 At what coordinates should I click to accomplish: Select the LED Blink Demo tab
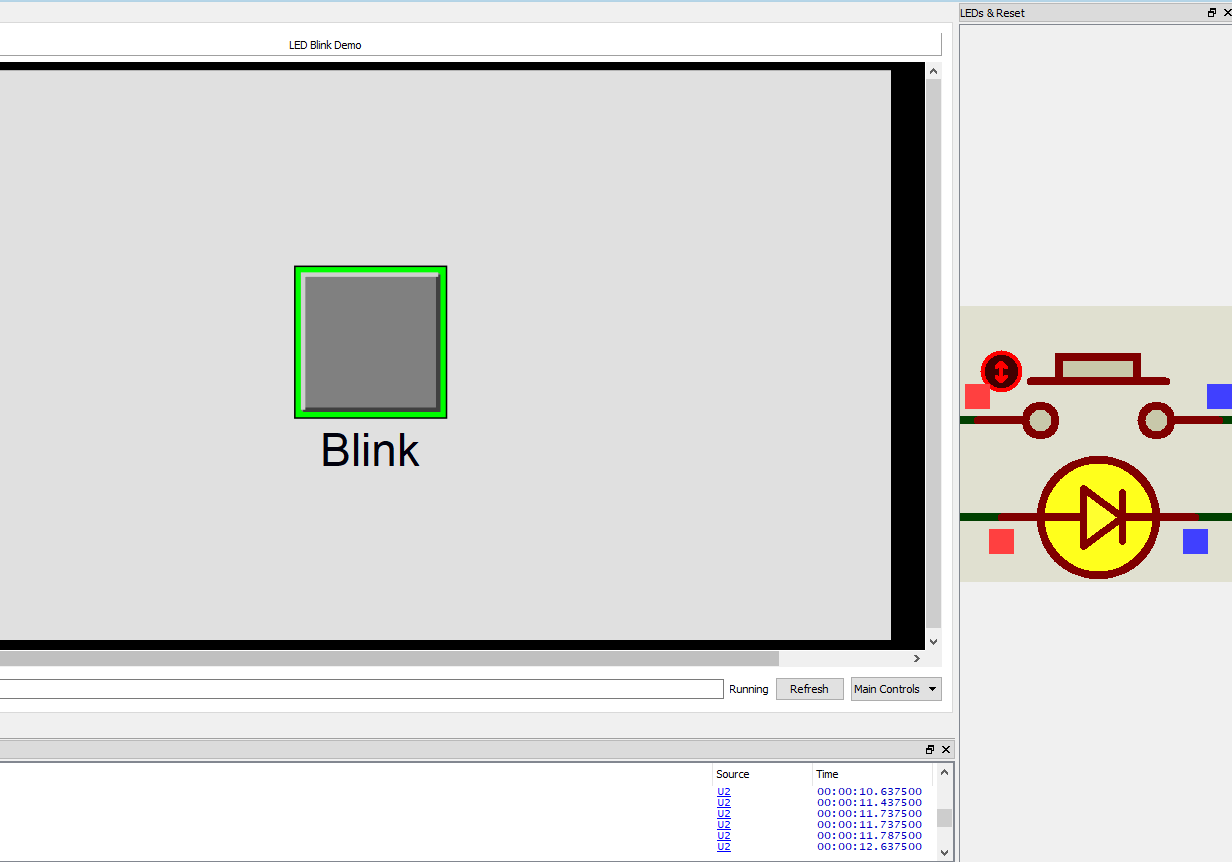click(x=324, y=44)
